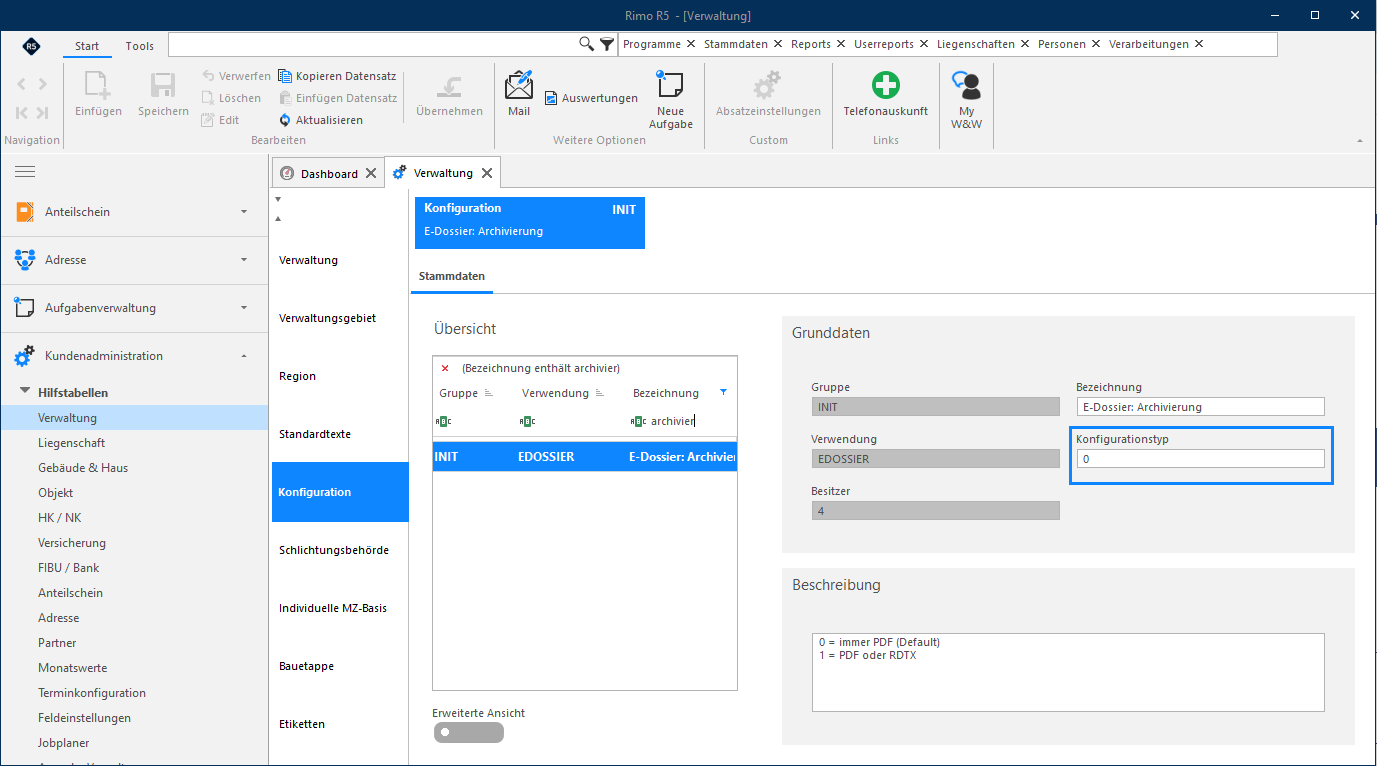Click Kopieren Datensatz
The height and width of the screenshot is (766, 1377).
tap(337, 76)
